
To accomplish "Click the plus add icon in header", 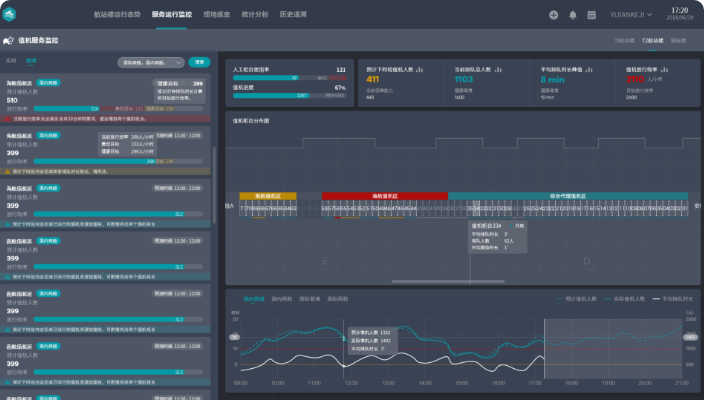I will (554, 15).
